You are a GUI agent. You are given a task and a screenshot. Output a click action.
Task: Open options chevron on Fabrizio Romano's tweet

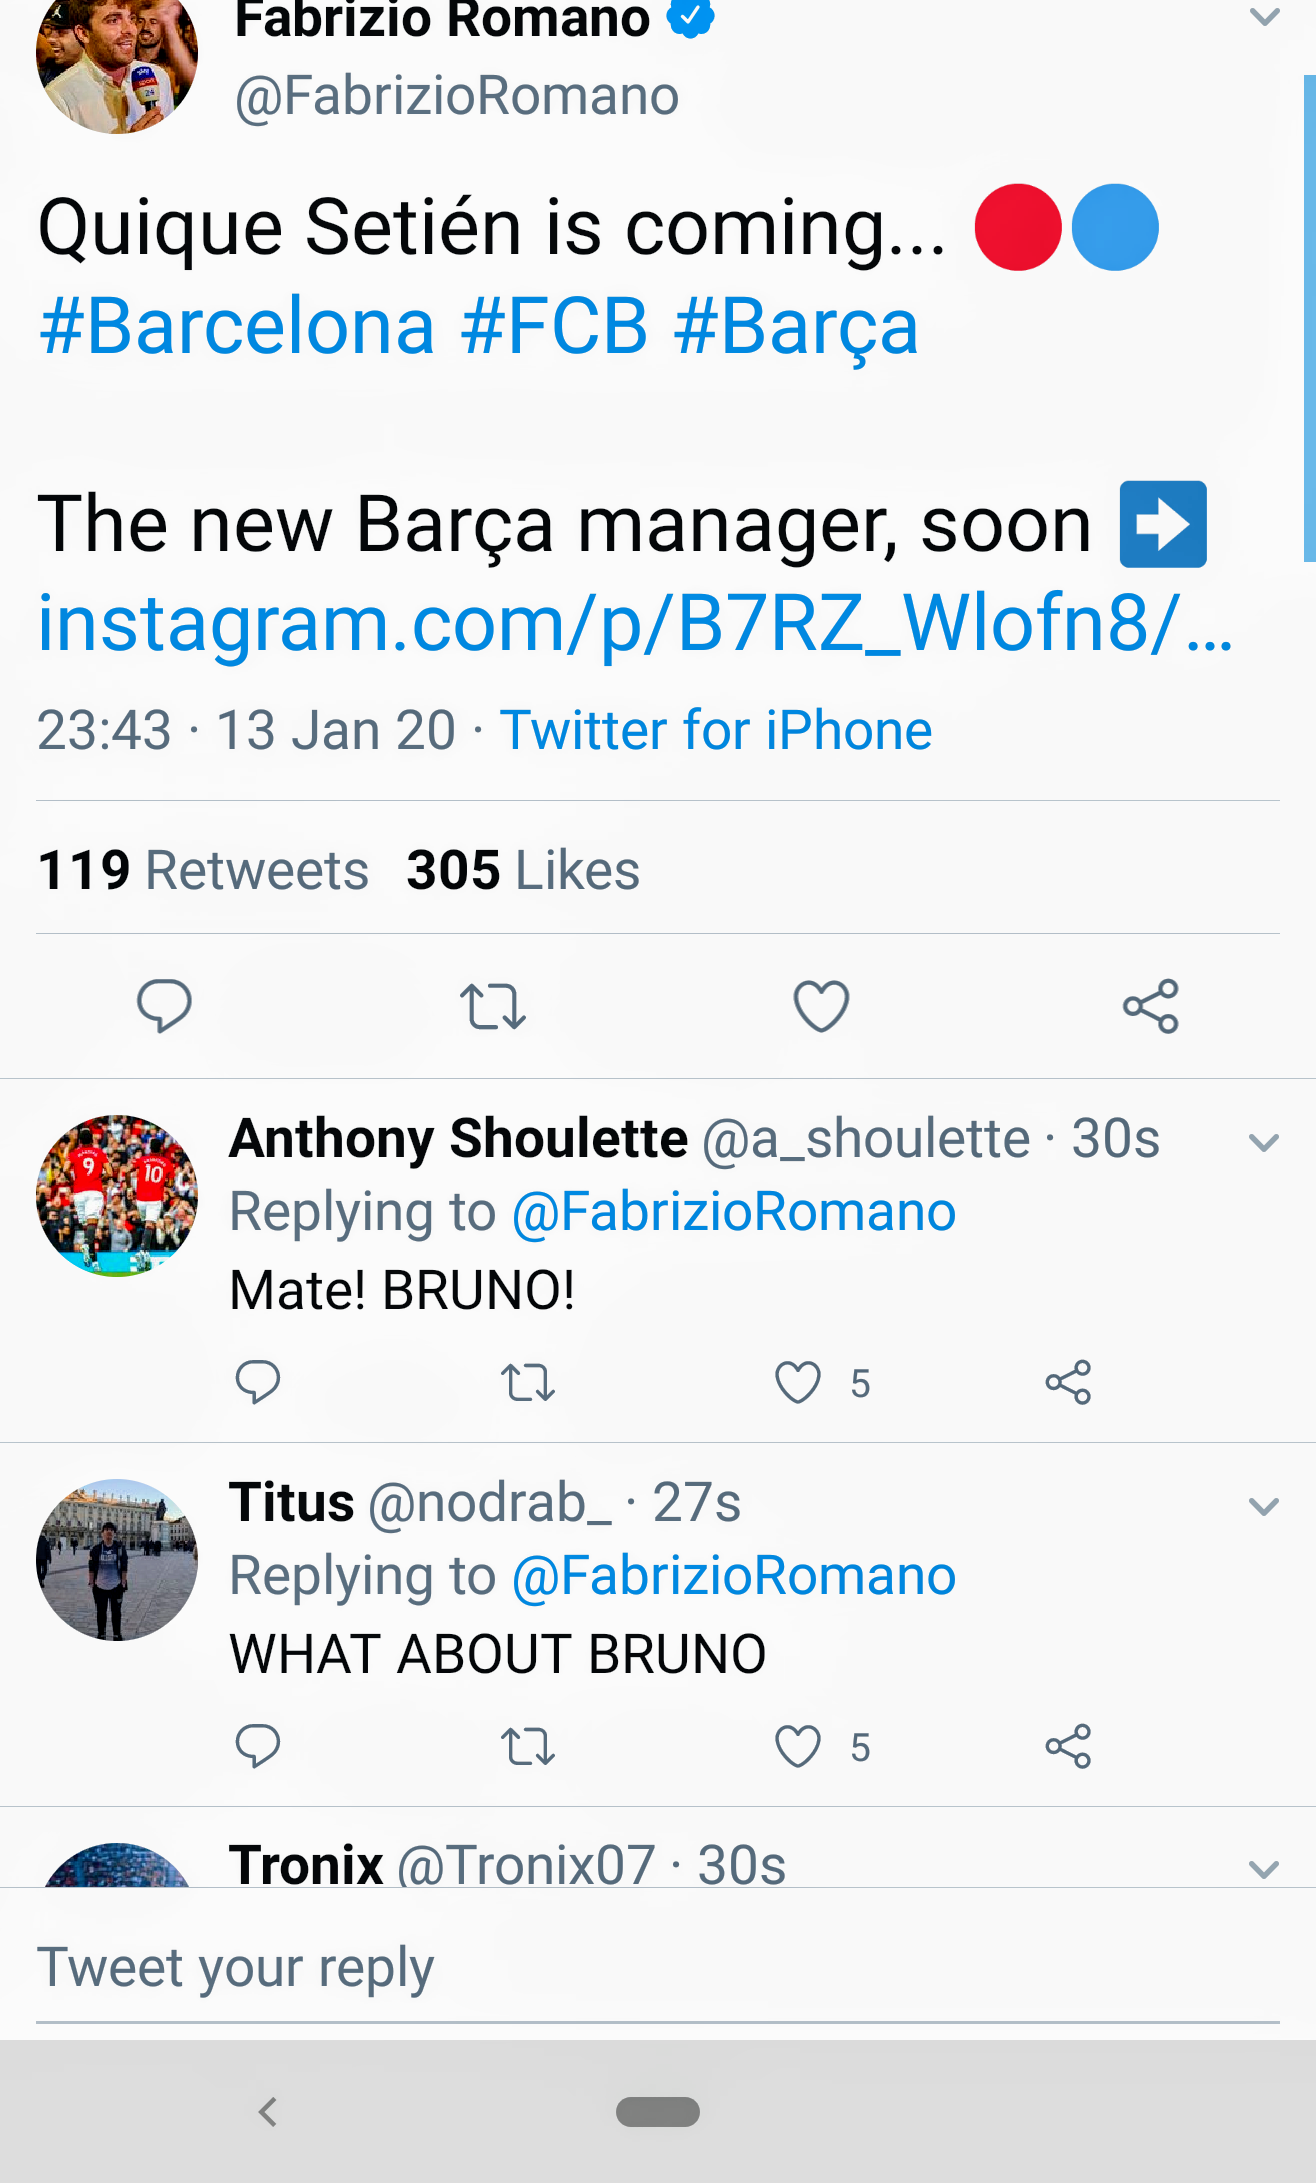click(1265, 17)
